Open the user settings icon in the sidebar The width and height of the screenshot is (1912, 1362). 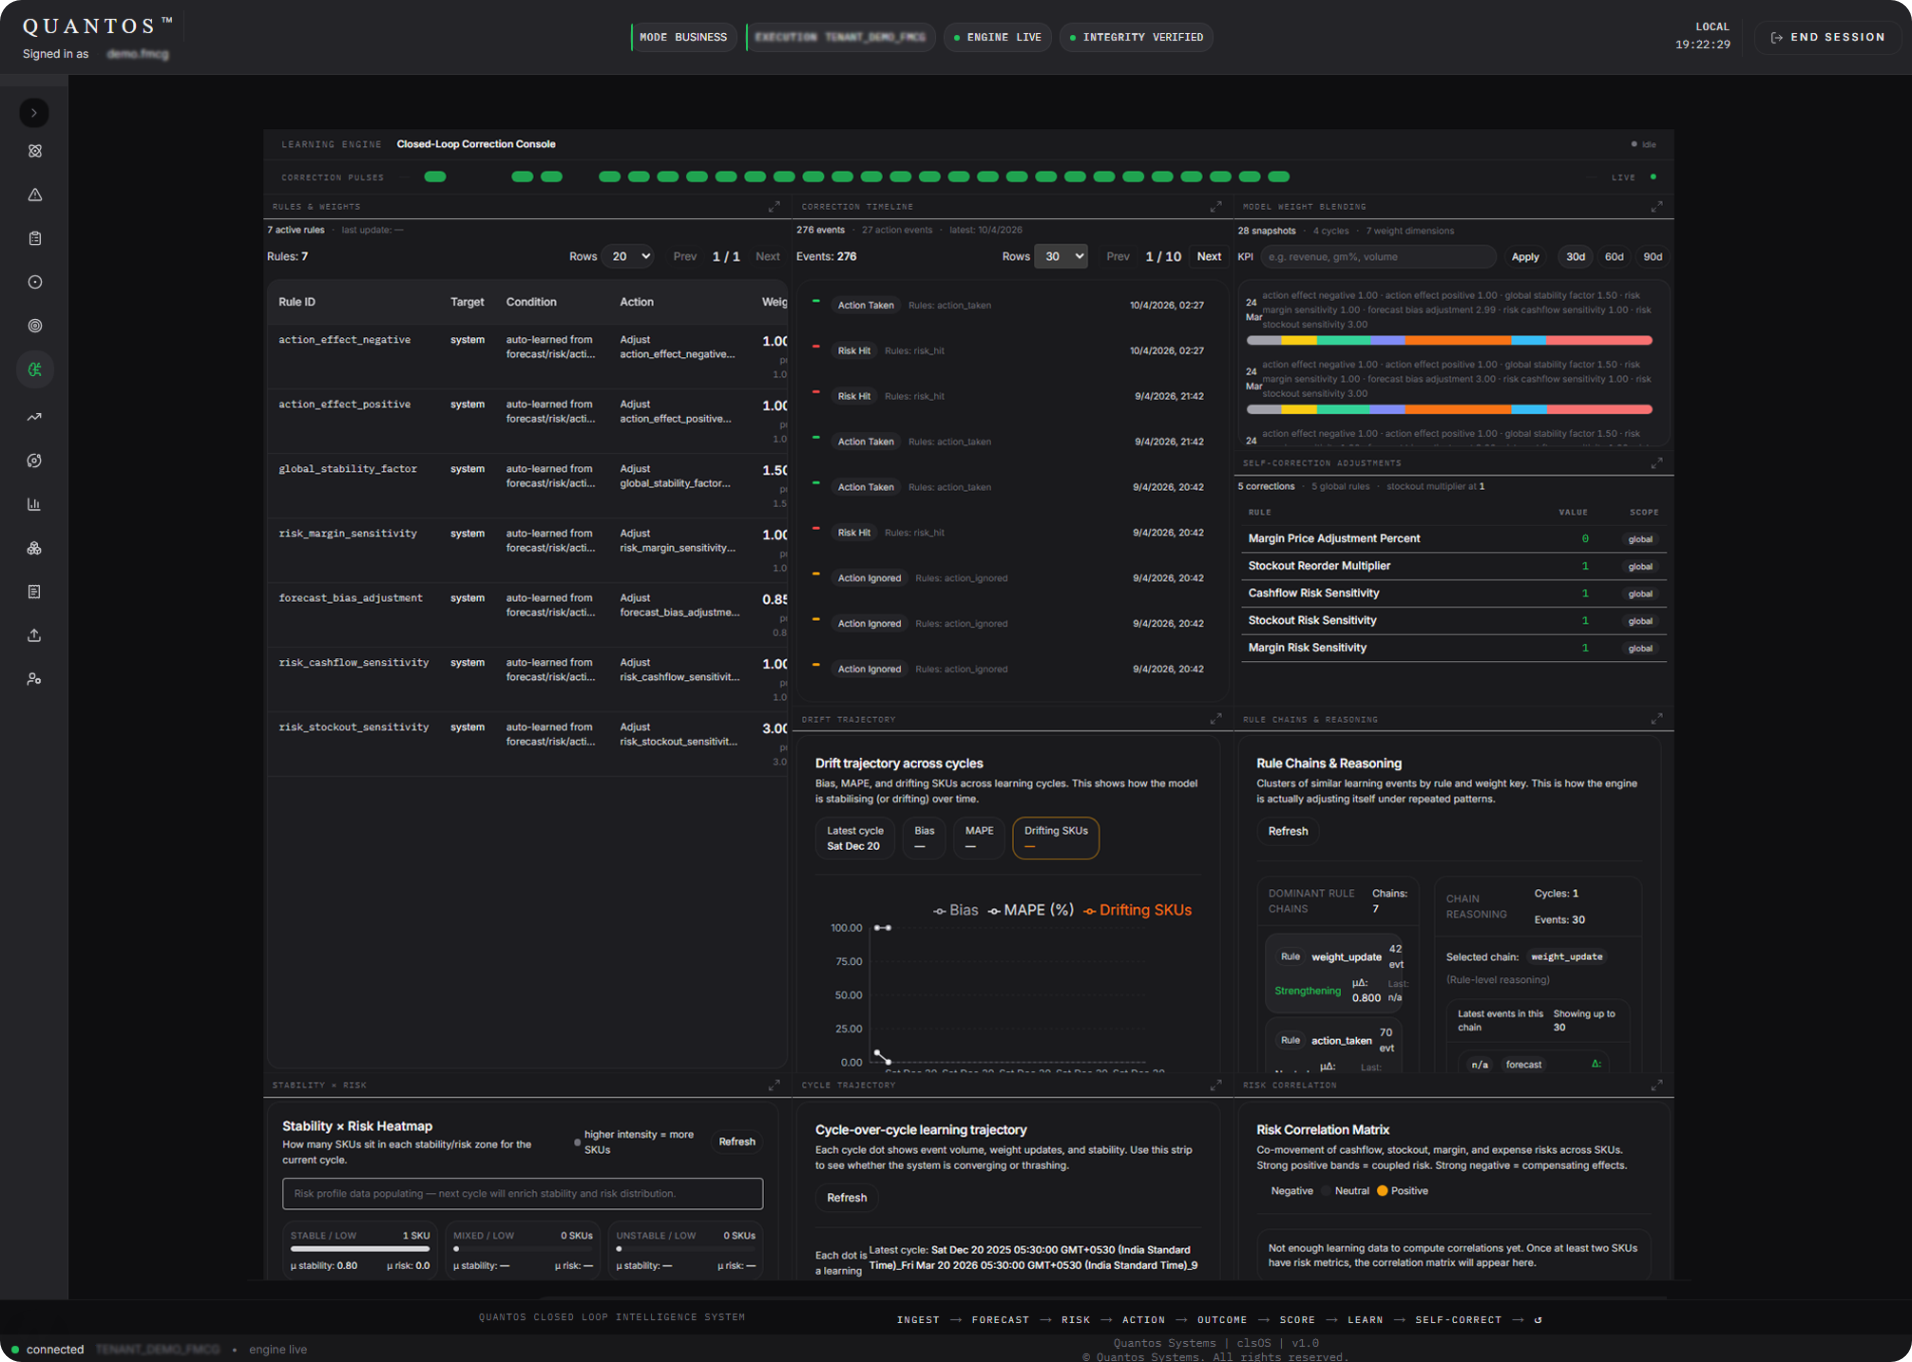click(x=35, y=679)
